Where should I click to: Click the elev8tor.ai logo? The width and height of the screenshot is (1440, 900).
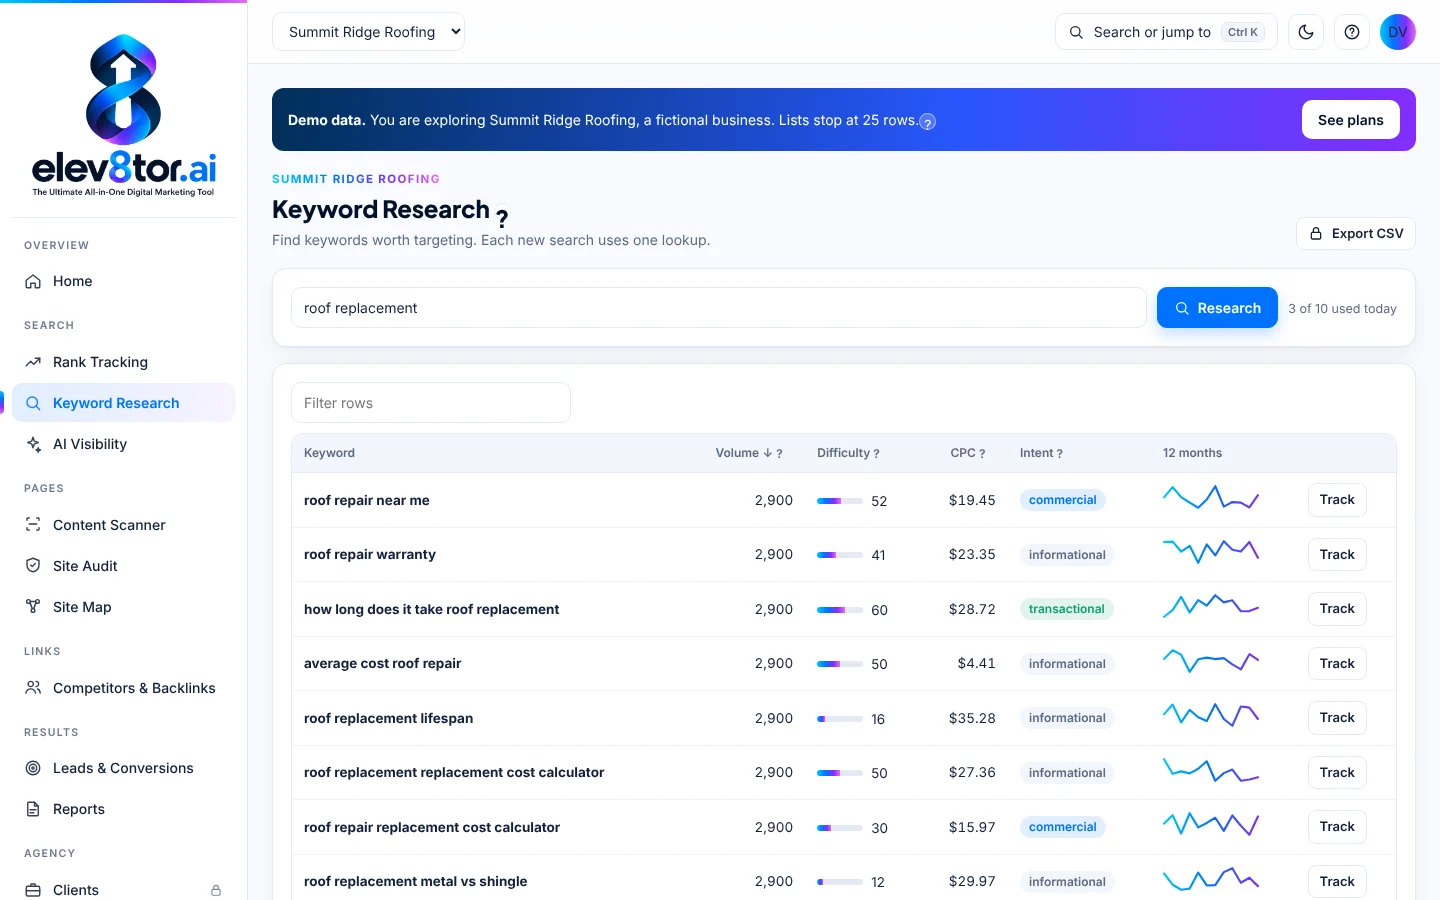tap(124, 115)
